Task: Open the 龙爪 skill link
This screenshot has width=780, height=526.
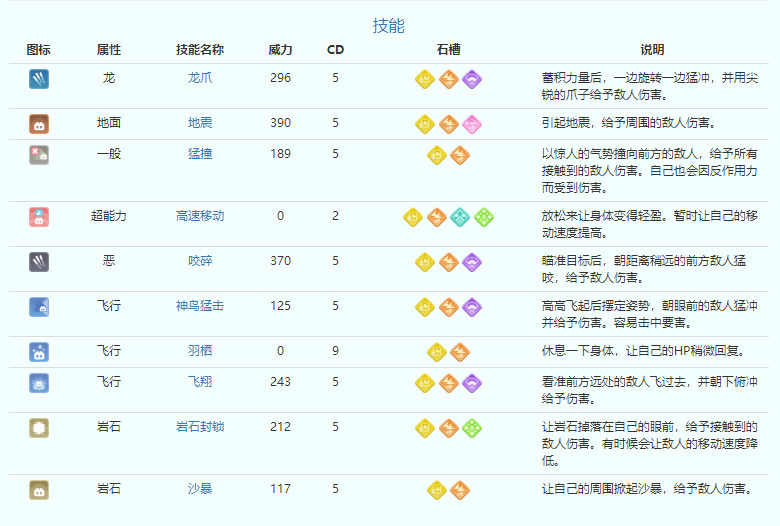Action: pyautogui.click(x=200, y=78)
